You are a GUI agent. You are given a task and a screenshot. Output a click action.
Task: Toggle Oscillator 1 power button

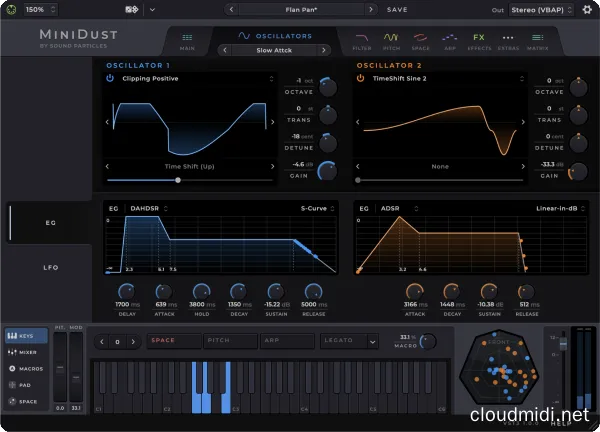[110, 78]
